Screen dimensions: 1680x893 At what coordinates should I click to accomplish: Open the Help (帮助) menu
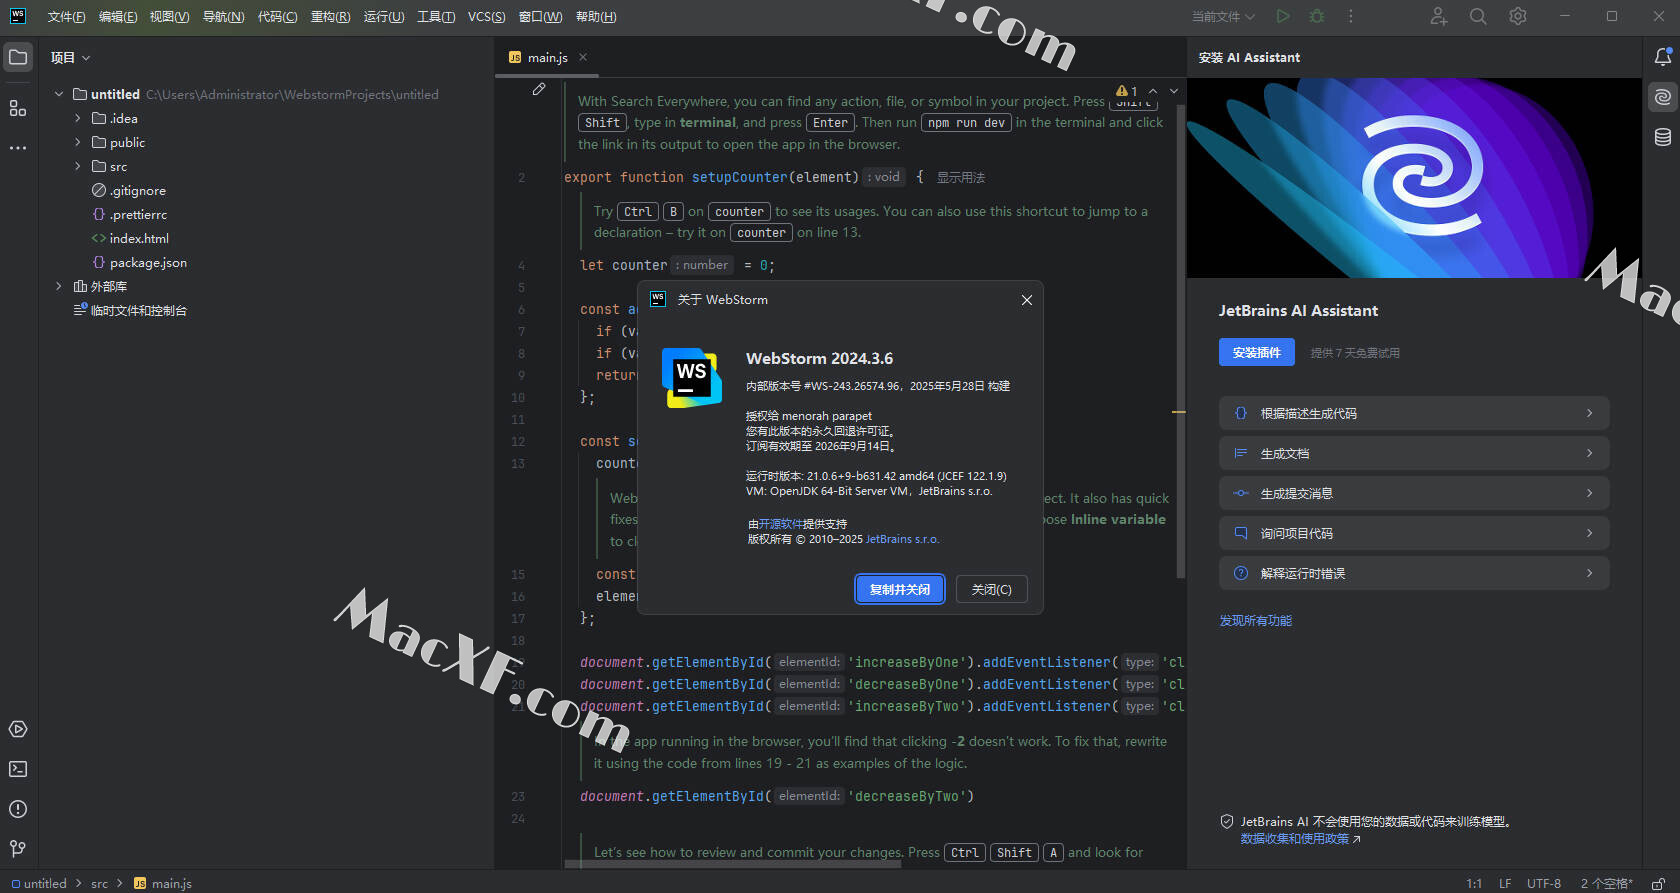(x=596, y=16)
